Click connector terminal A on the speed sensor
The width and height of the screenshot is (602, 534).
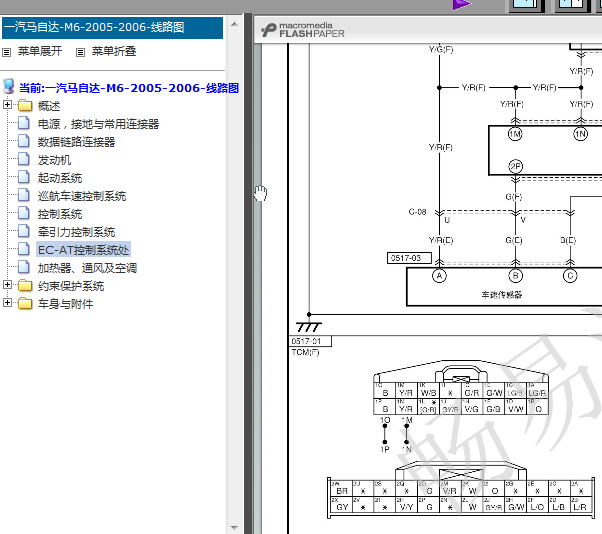439,276
